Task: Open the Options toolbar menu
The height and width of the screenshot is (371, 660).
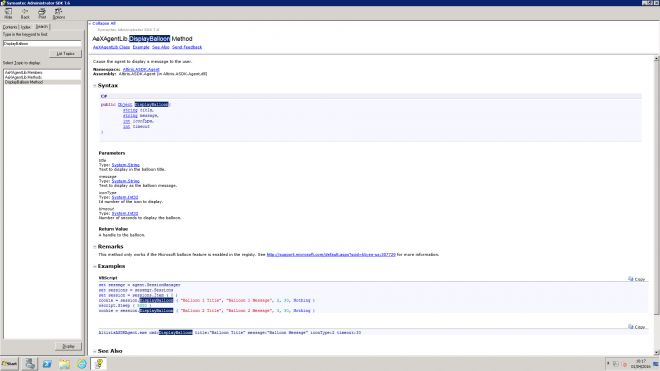Action: point(59,13)
